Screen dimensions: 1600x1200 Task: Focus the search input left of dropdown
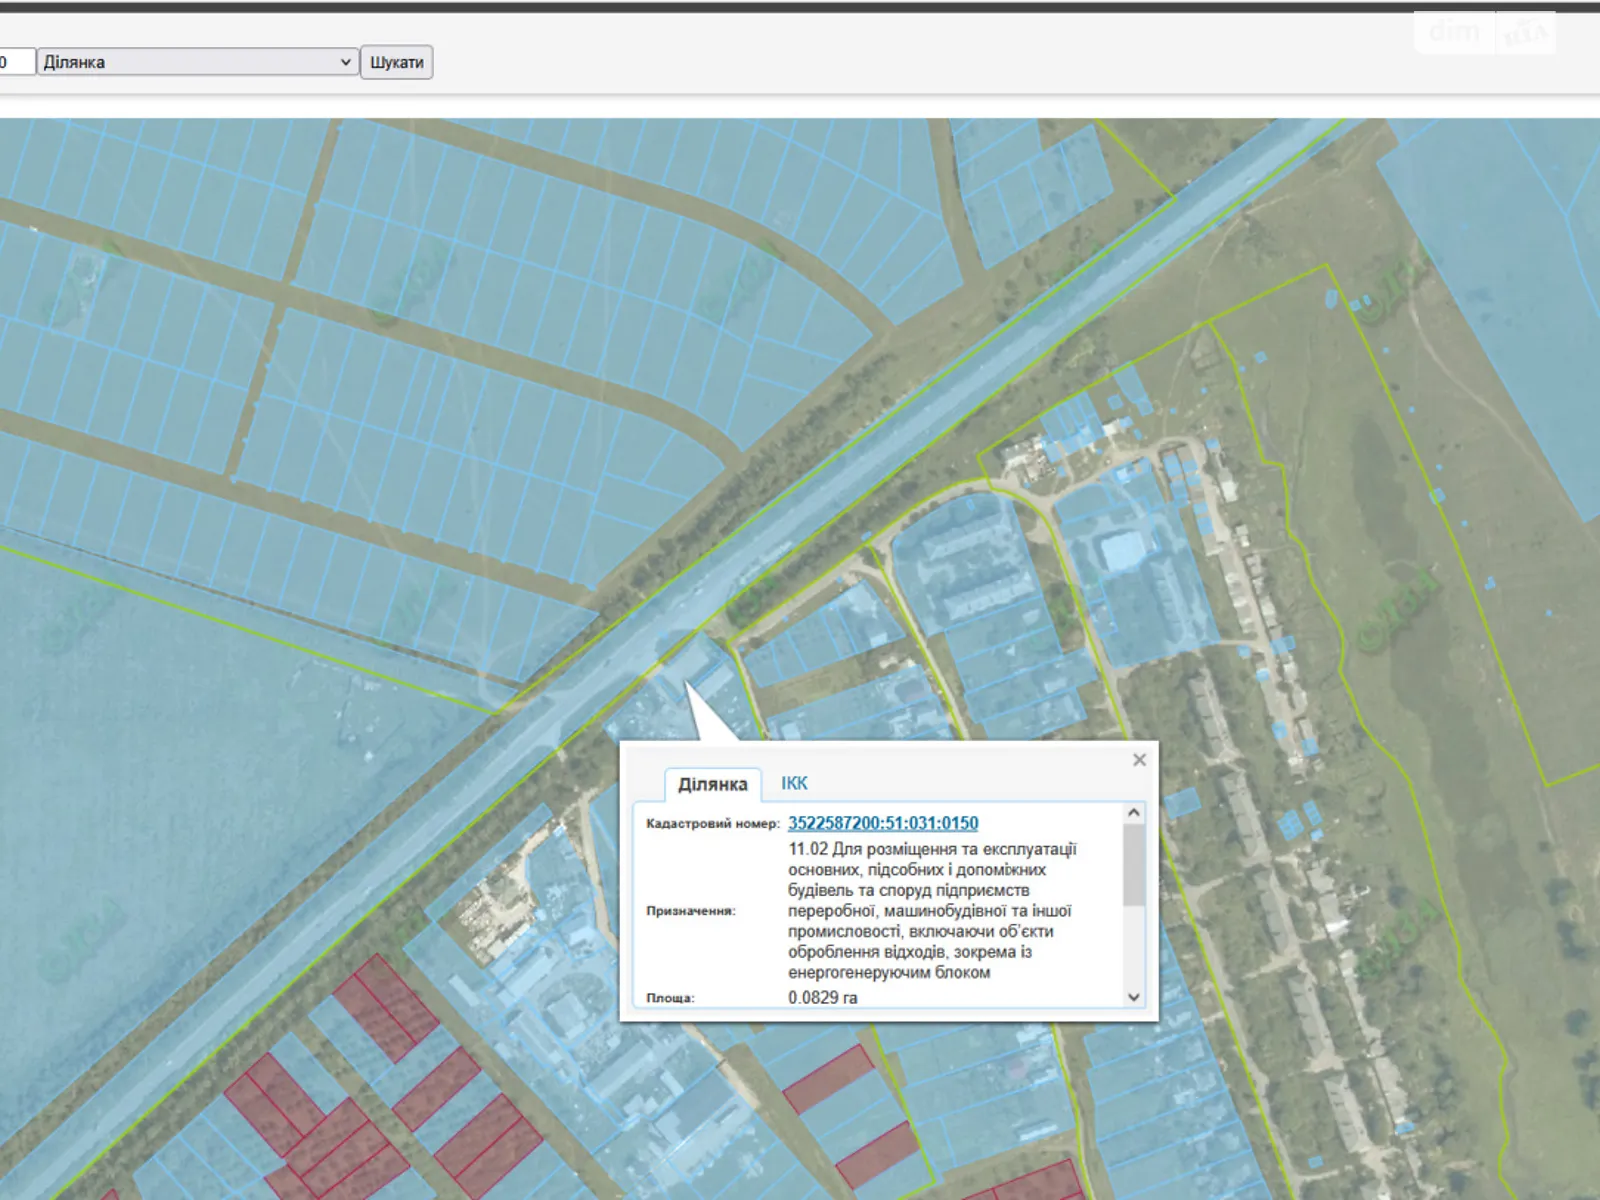pos(16,62)
